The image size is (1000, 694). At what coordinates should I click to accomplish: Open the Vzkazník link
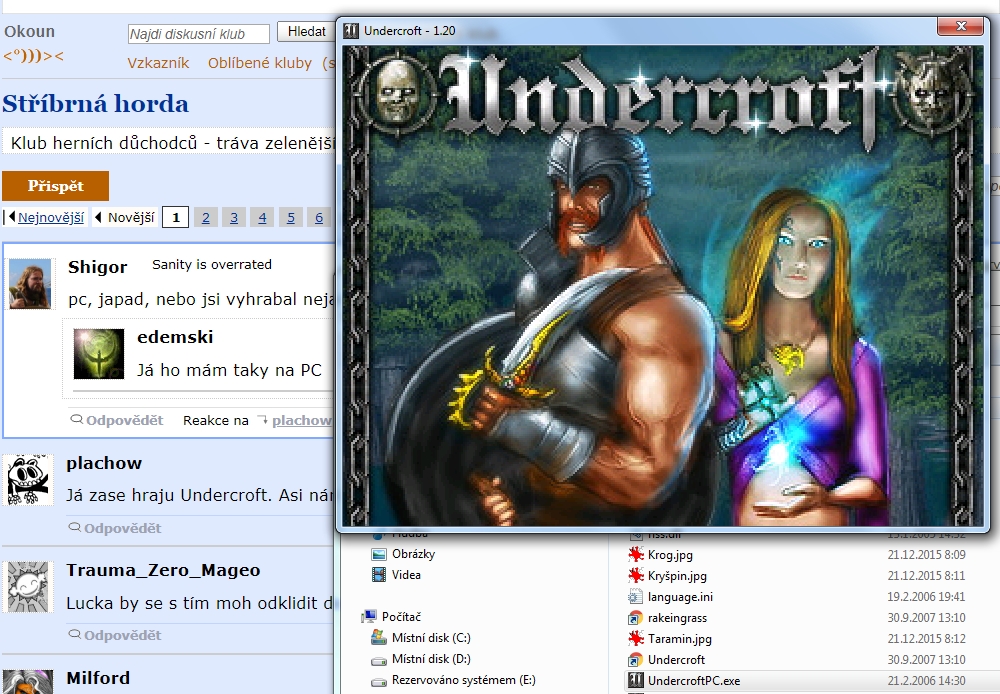pos(158,63)
